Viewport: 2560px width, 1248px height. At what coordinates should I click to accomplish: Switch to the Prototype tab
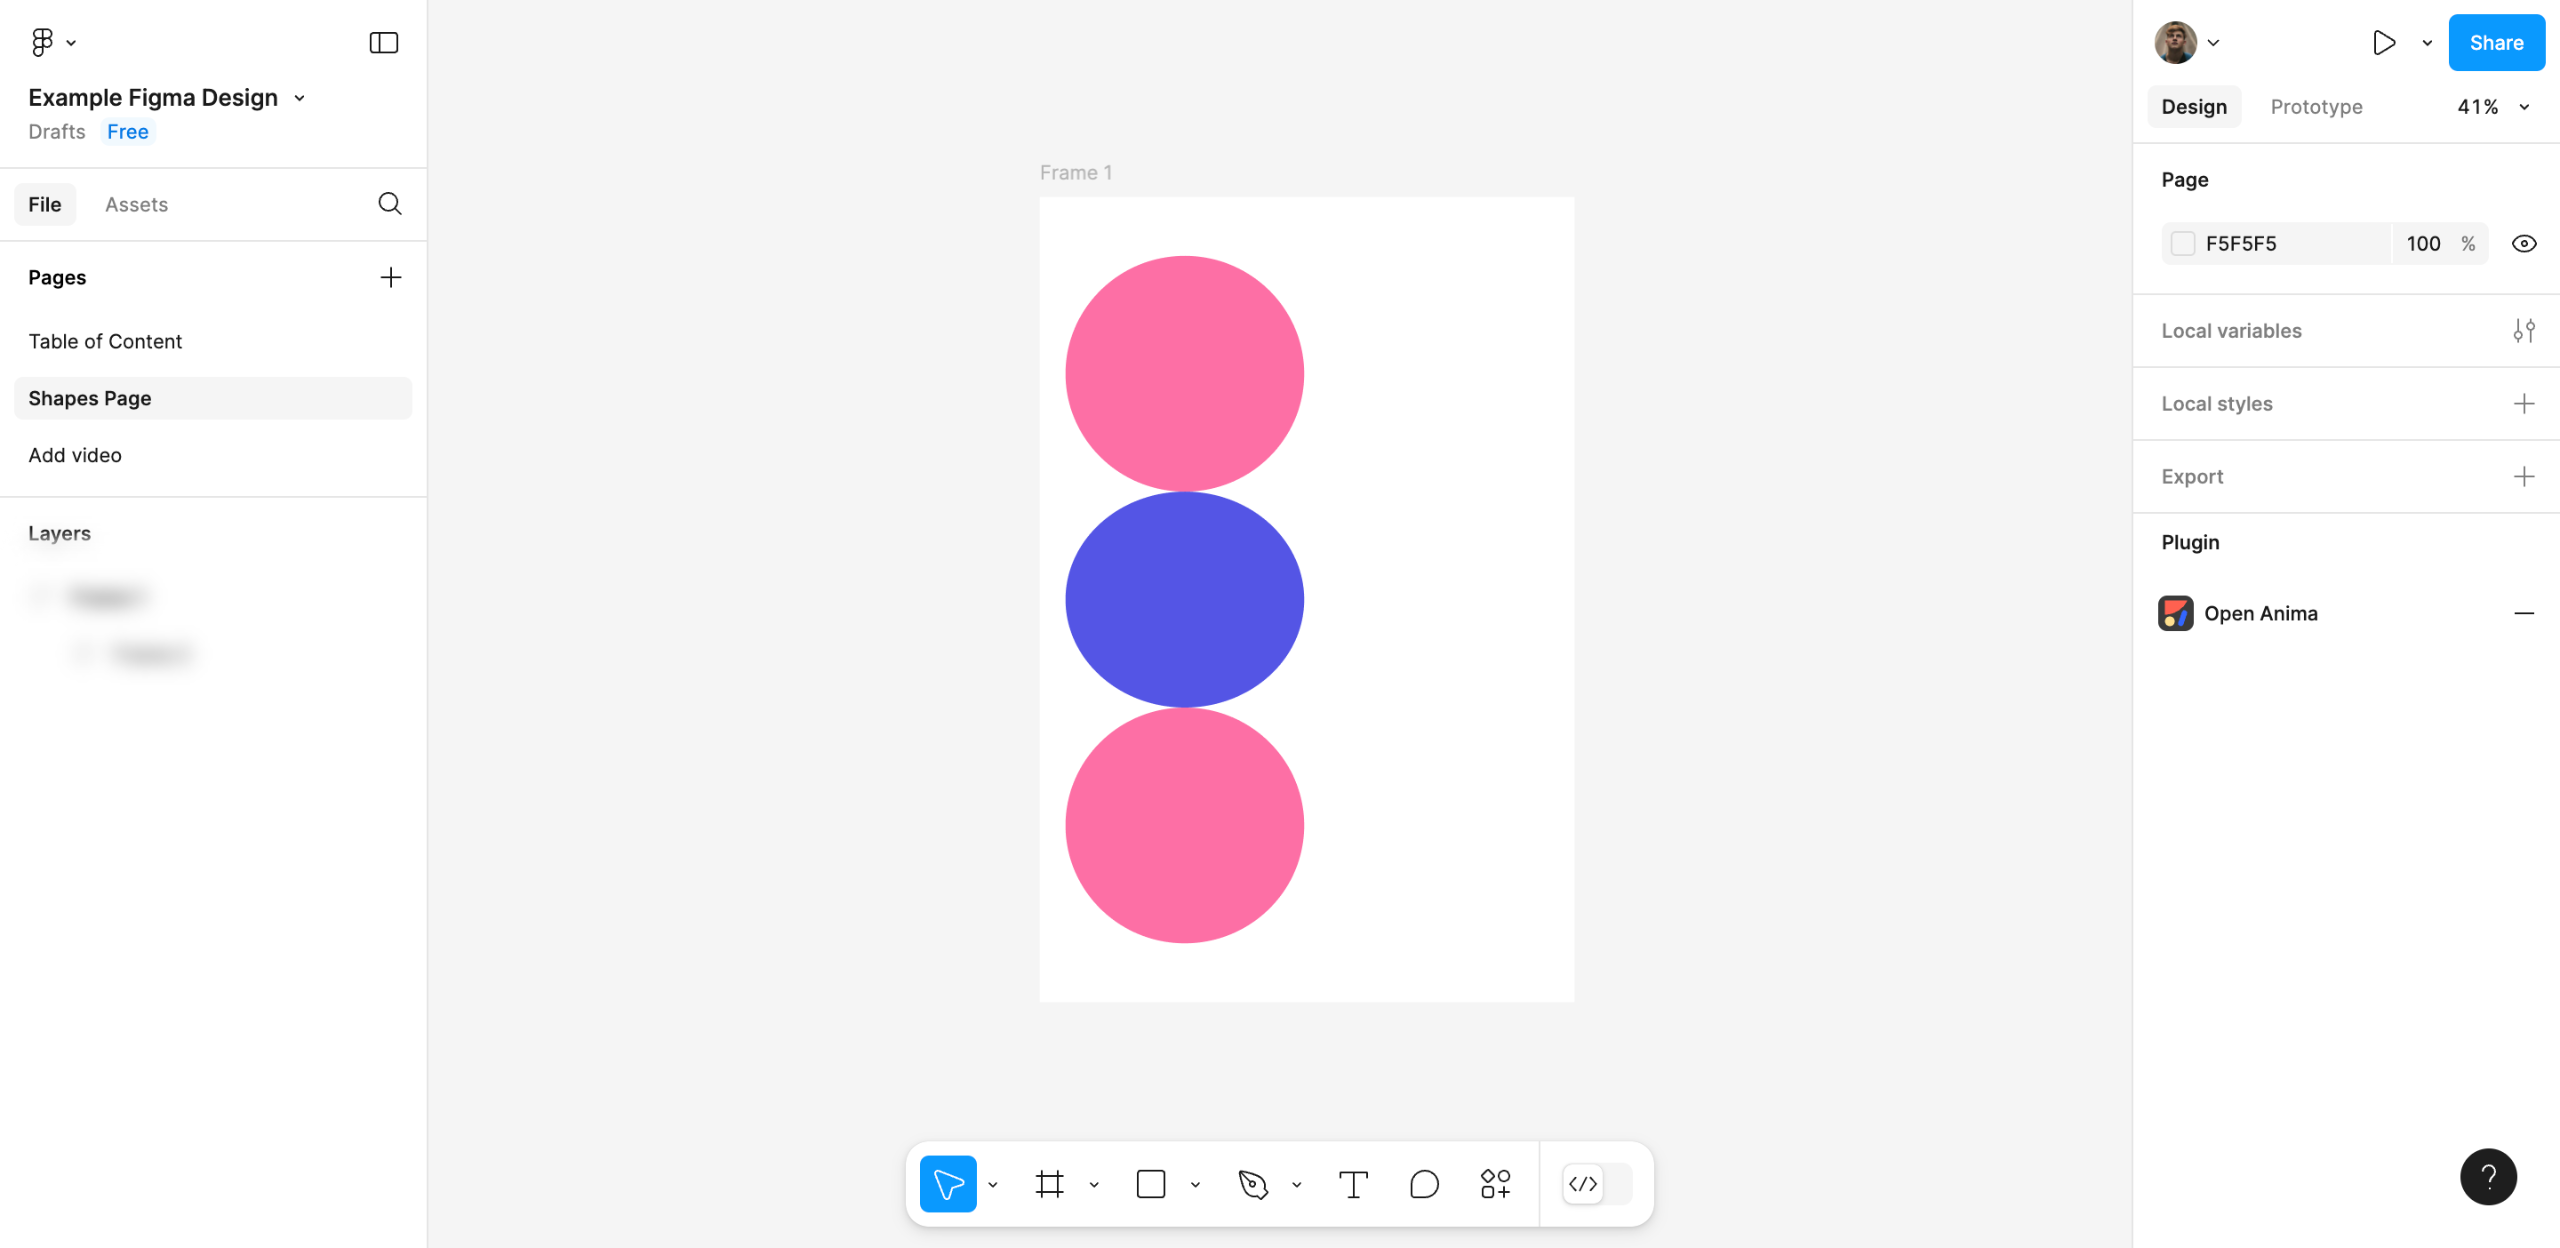[2316, 107]
